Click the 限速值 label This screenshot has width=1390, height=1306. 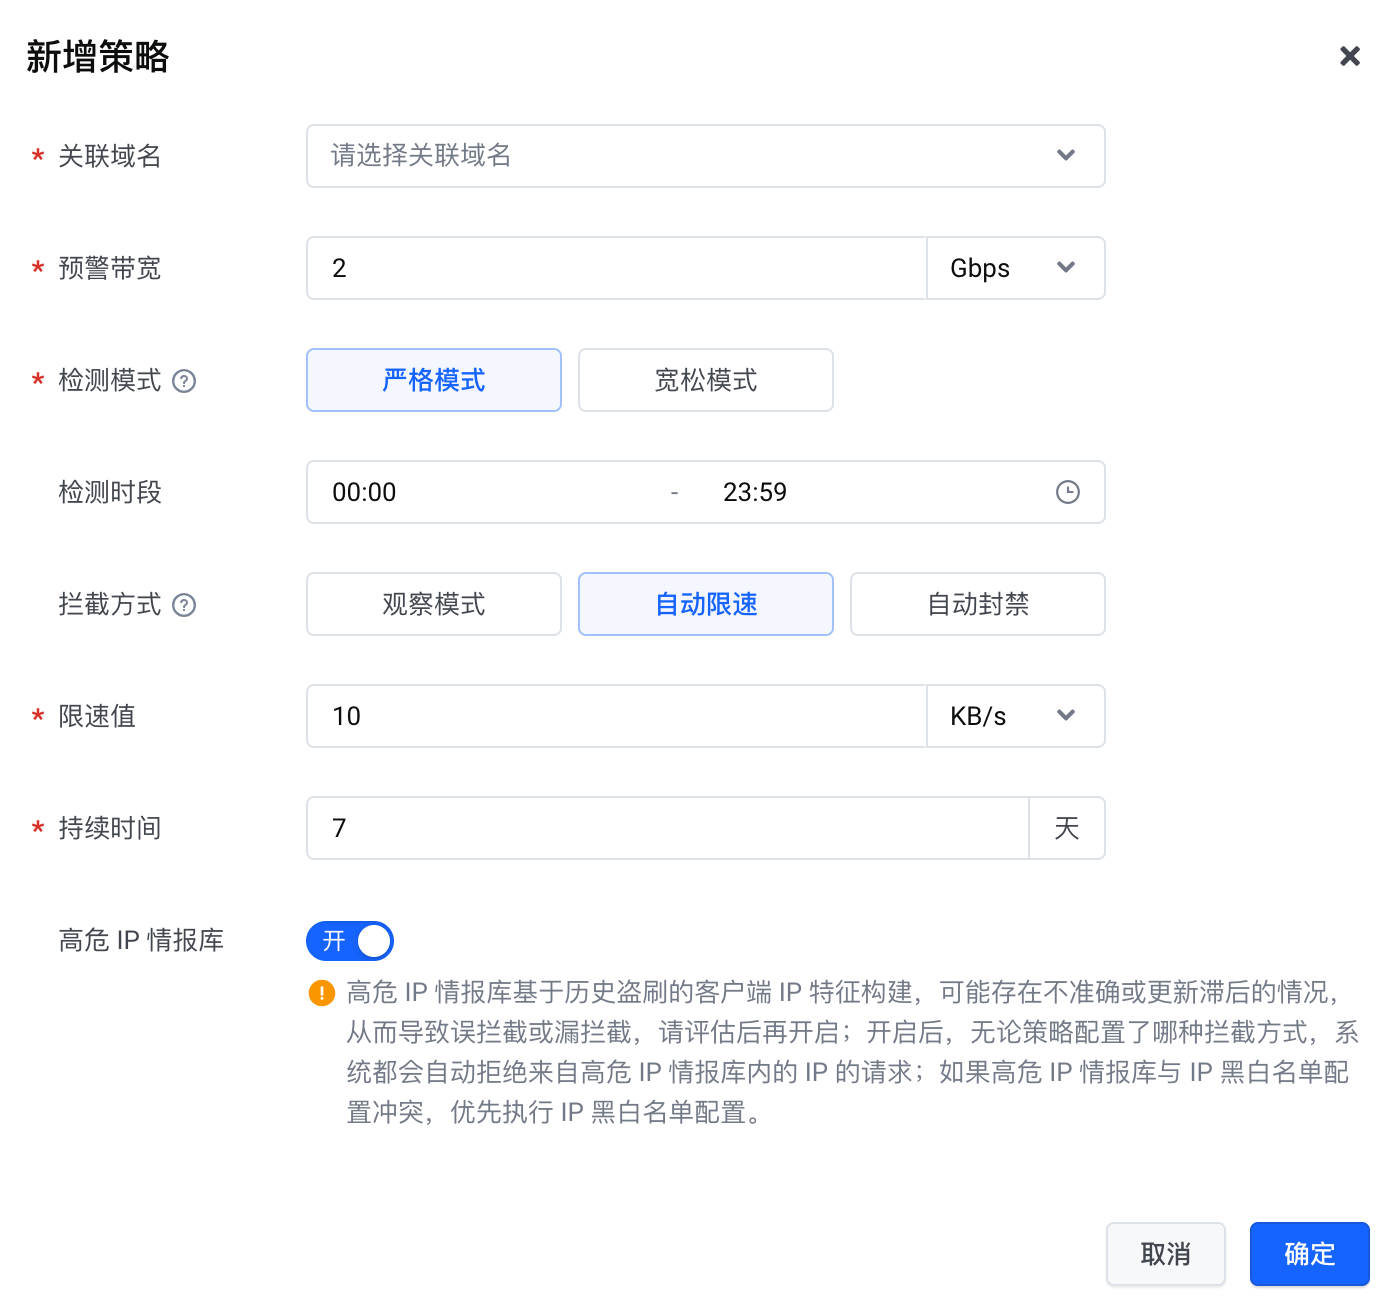click(97, 716)
